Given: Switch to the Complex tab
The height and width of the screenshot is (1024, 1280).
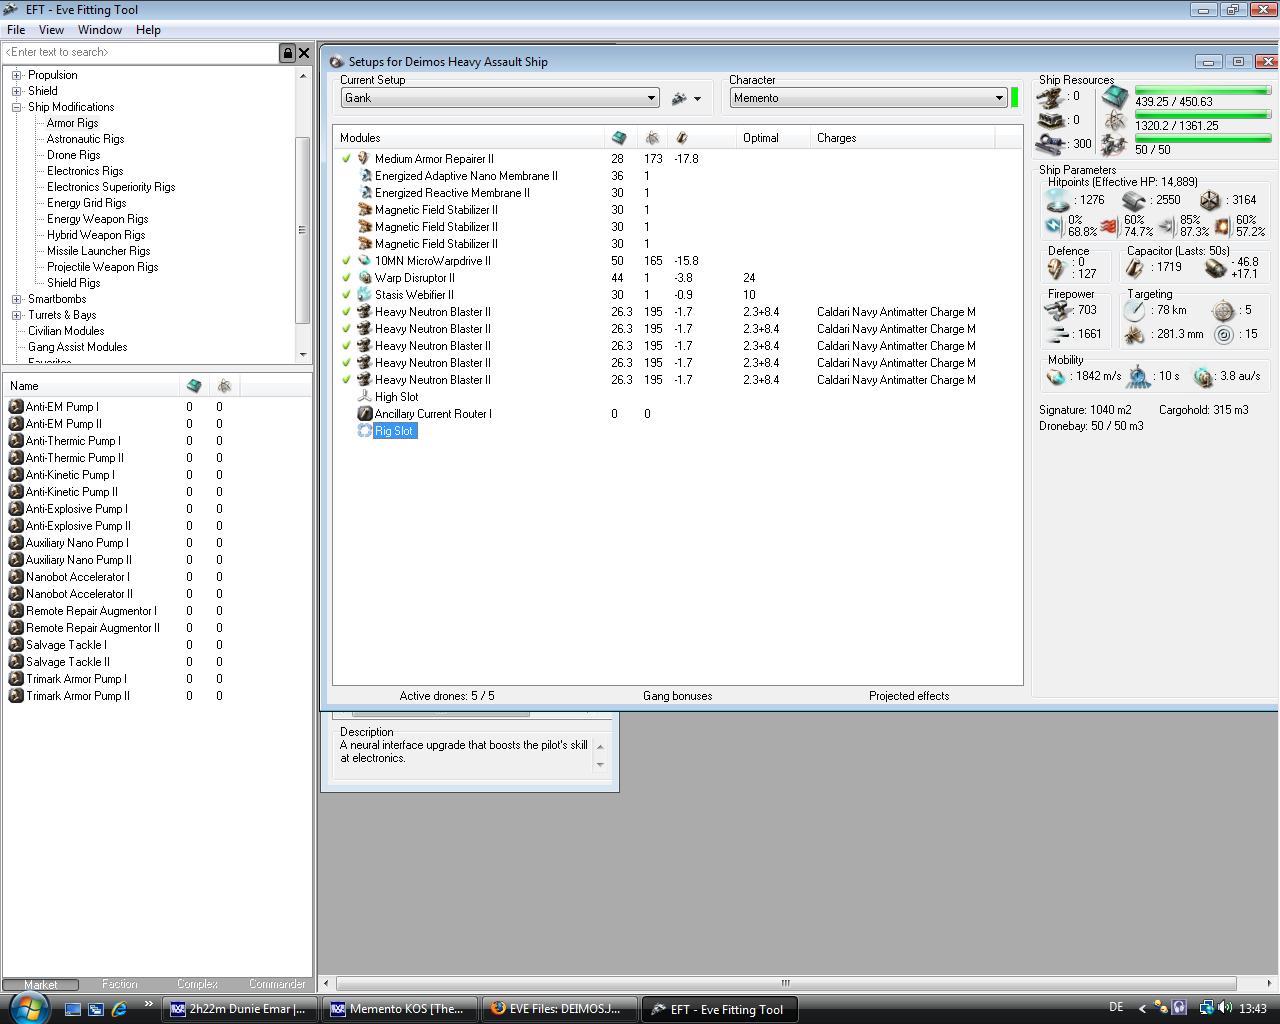Looking at the screenshot, I should pyautogui.click(x=197, y=984).
